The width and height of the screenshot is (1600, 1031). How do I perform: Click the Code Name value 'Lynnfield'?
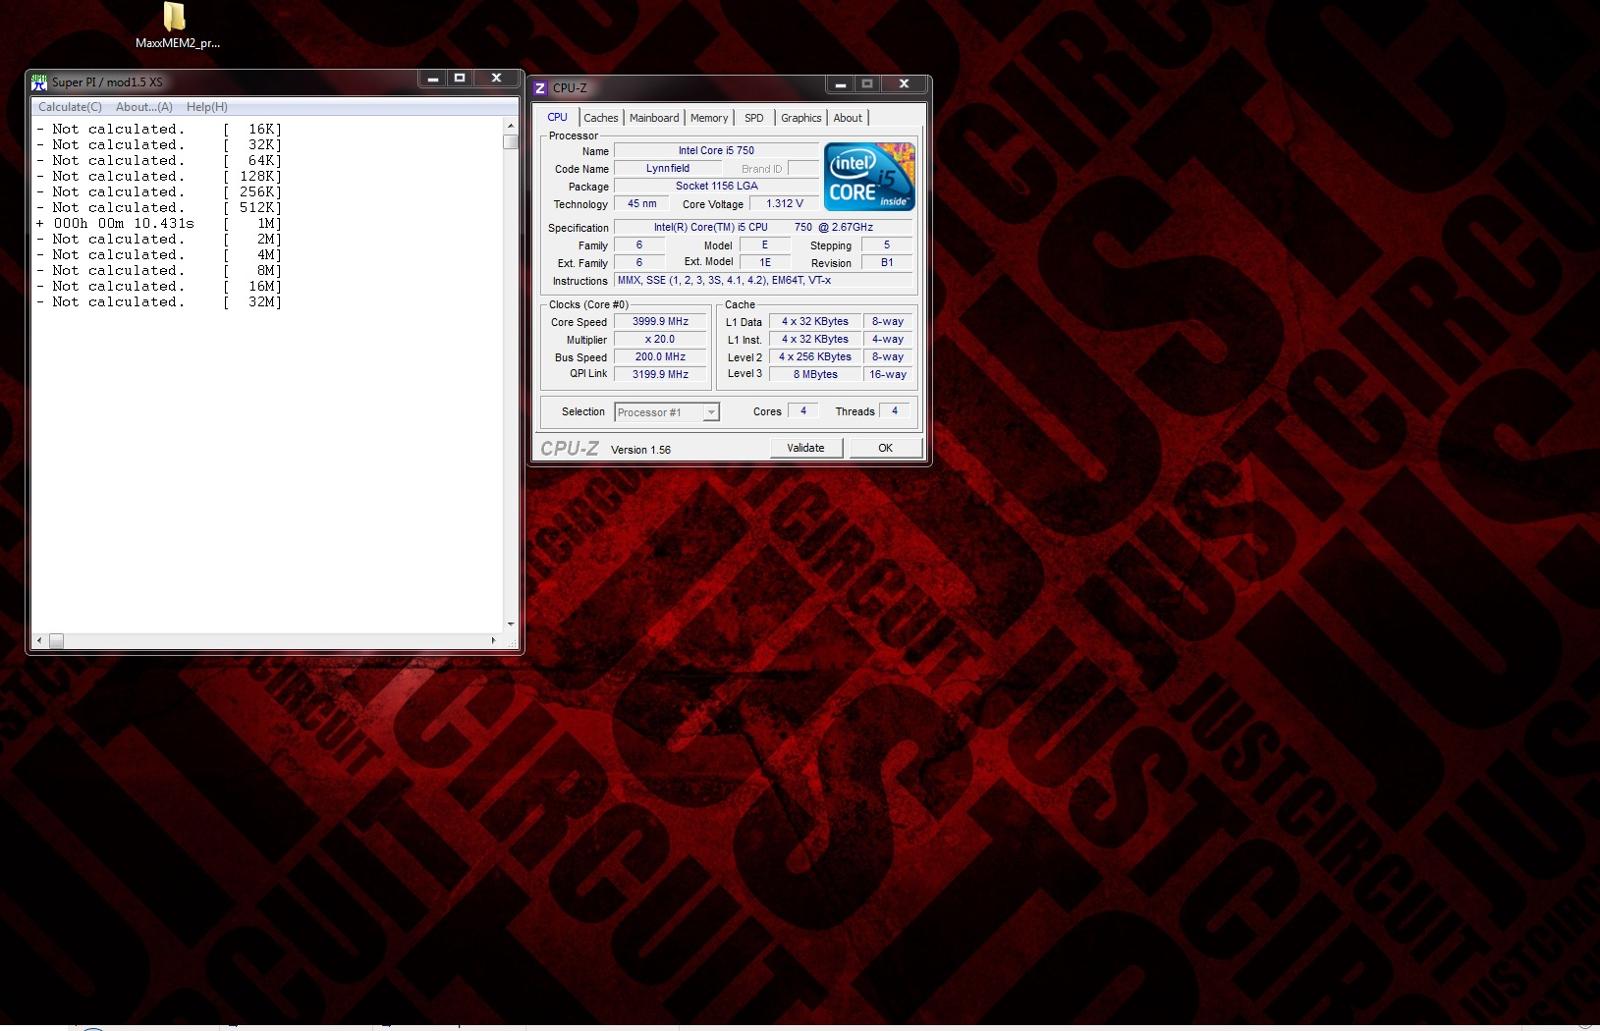coord(668,168)
